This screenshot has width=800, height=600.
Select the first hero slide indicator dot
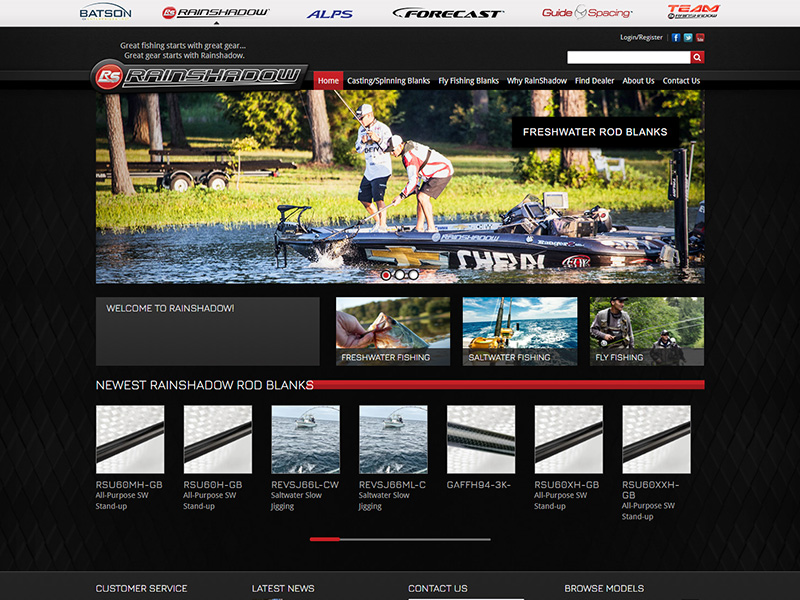coord(386,275)
